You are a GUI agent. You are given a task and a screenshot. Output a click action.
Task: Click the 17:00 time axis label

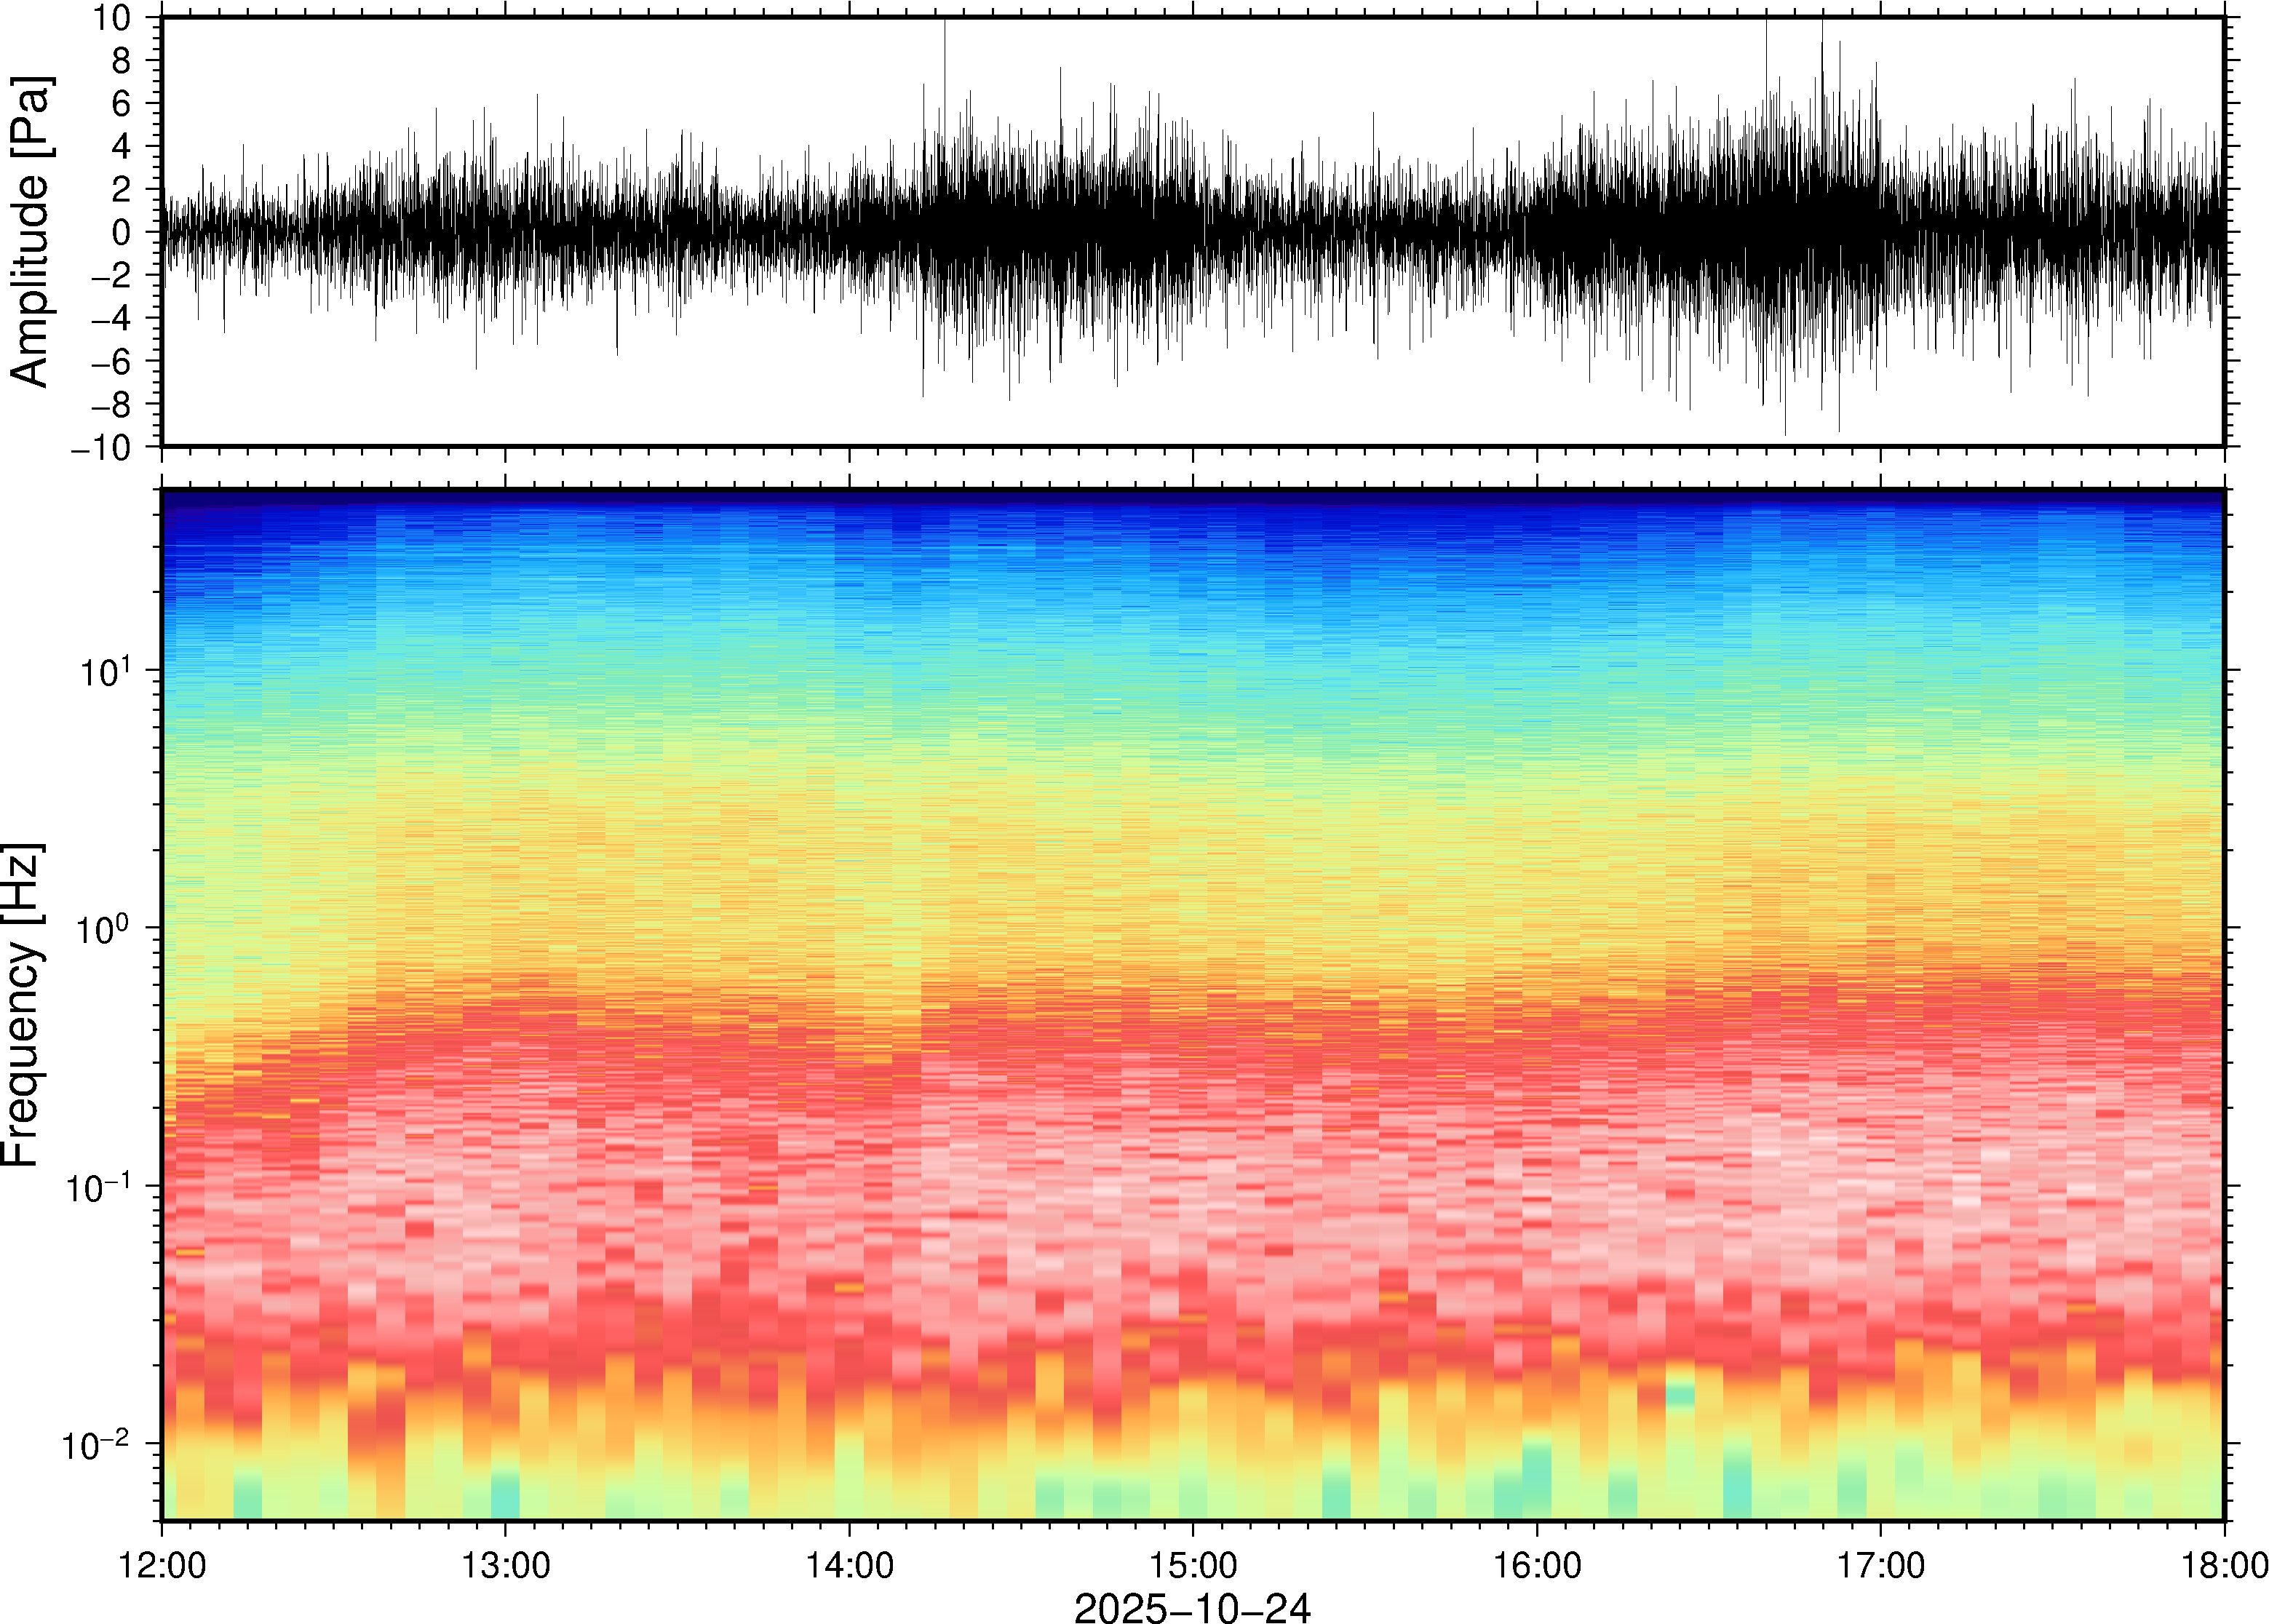1880,1565
